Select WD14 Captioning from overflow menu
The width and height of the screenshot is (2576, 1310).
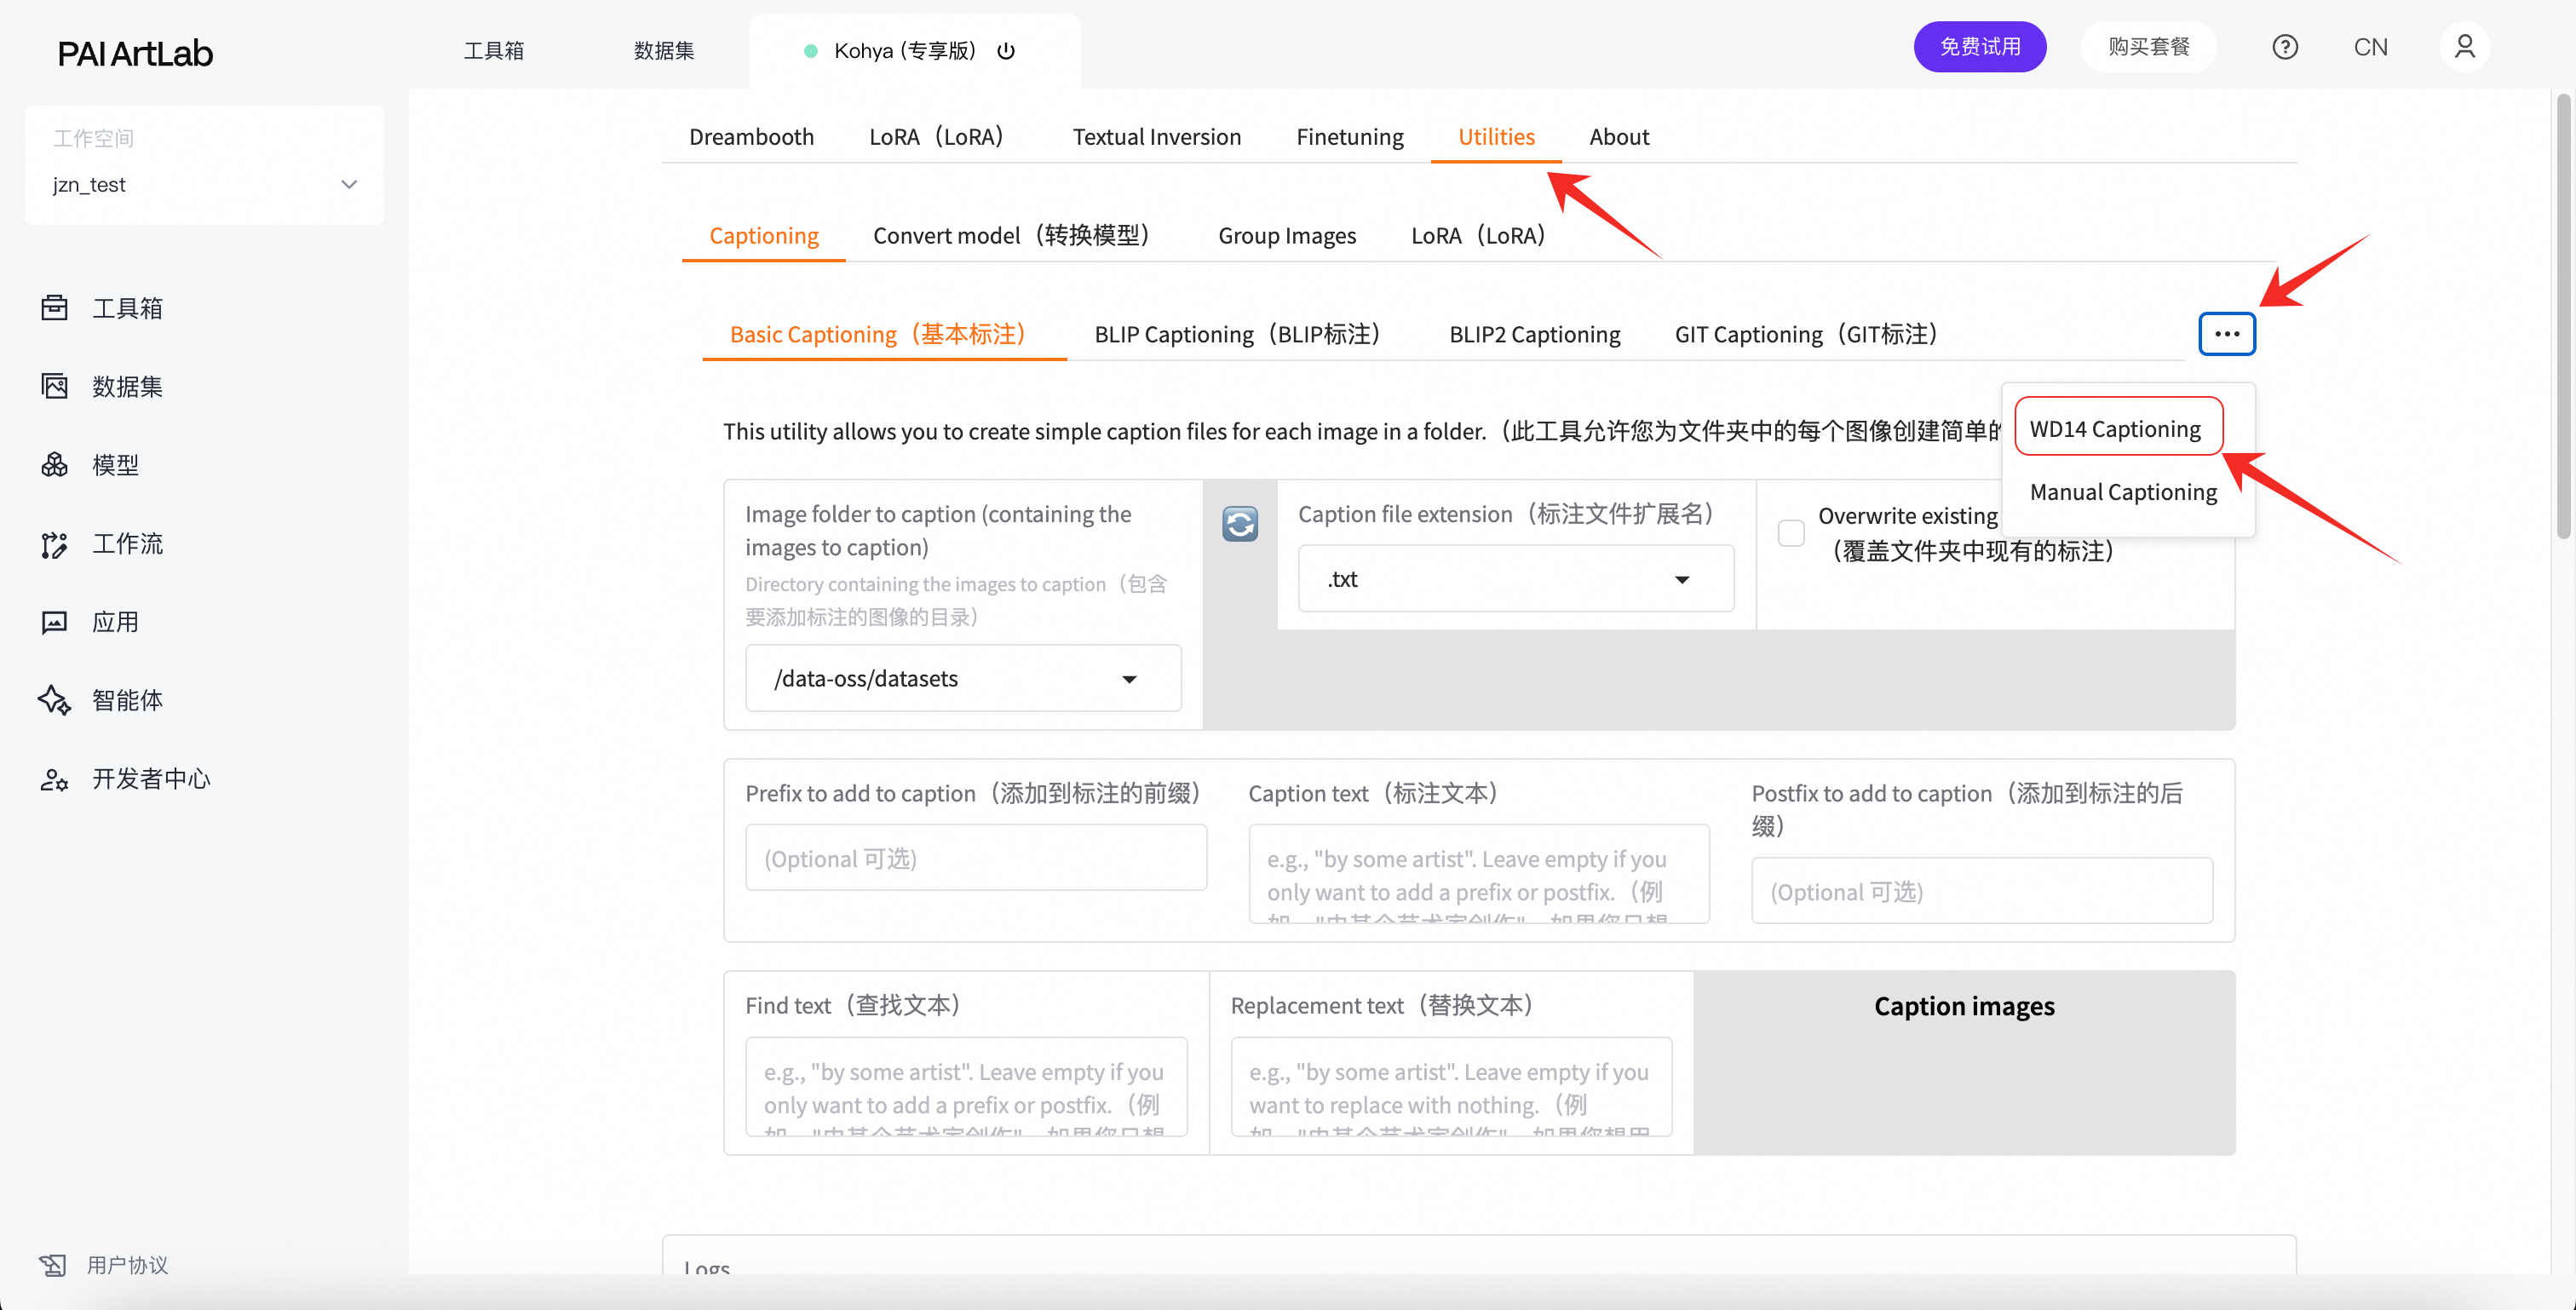(x=2116, y=428)
